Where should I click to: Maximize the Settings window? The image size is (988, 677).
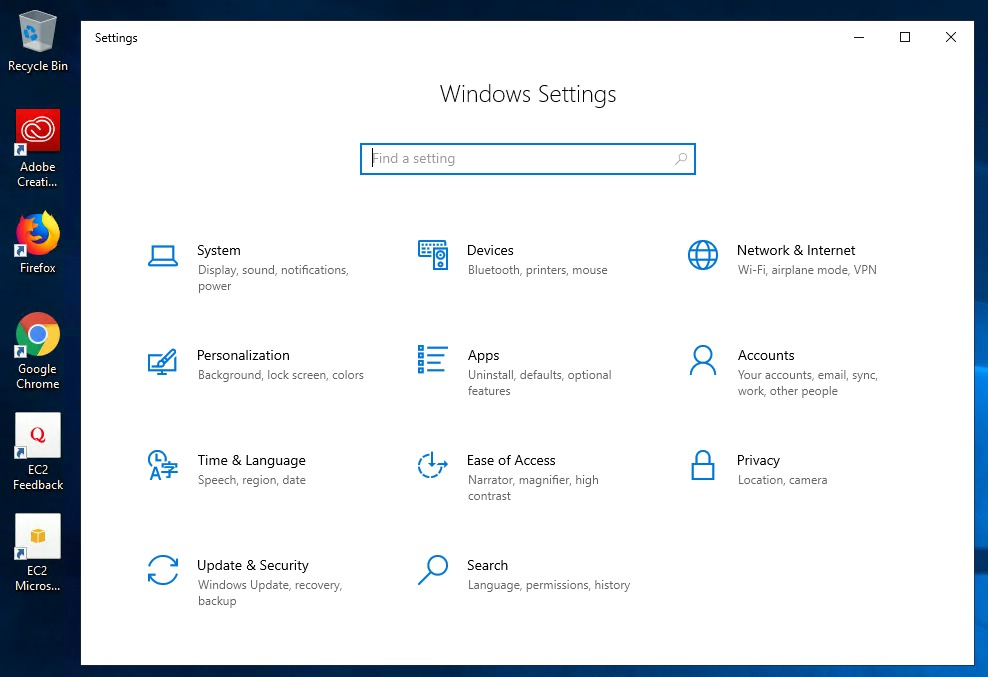point(905,37)
